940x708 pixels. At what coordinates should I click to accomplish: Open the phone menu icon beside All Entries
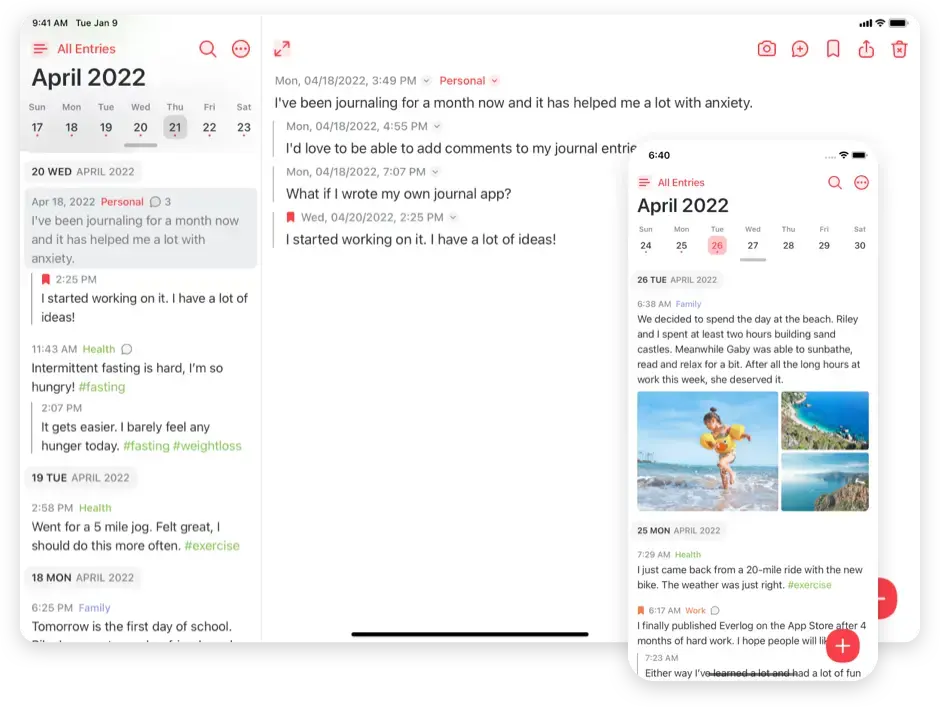click(x=644, y=182)
